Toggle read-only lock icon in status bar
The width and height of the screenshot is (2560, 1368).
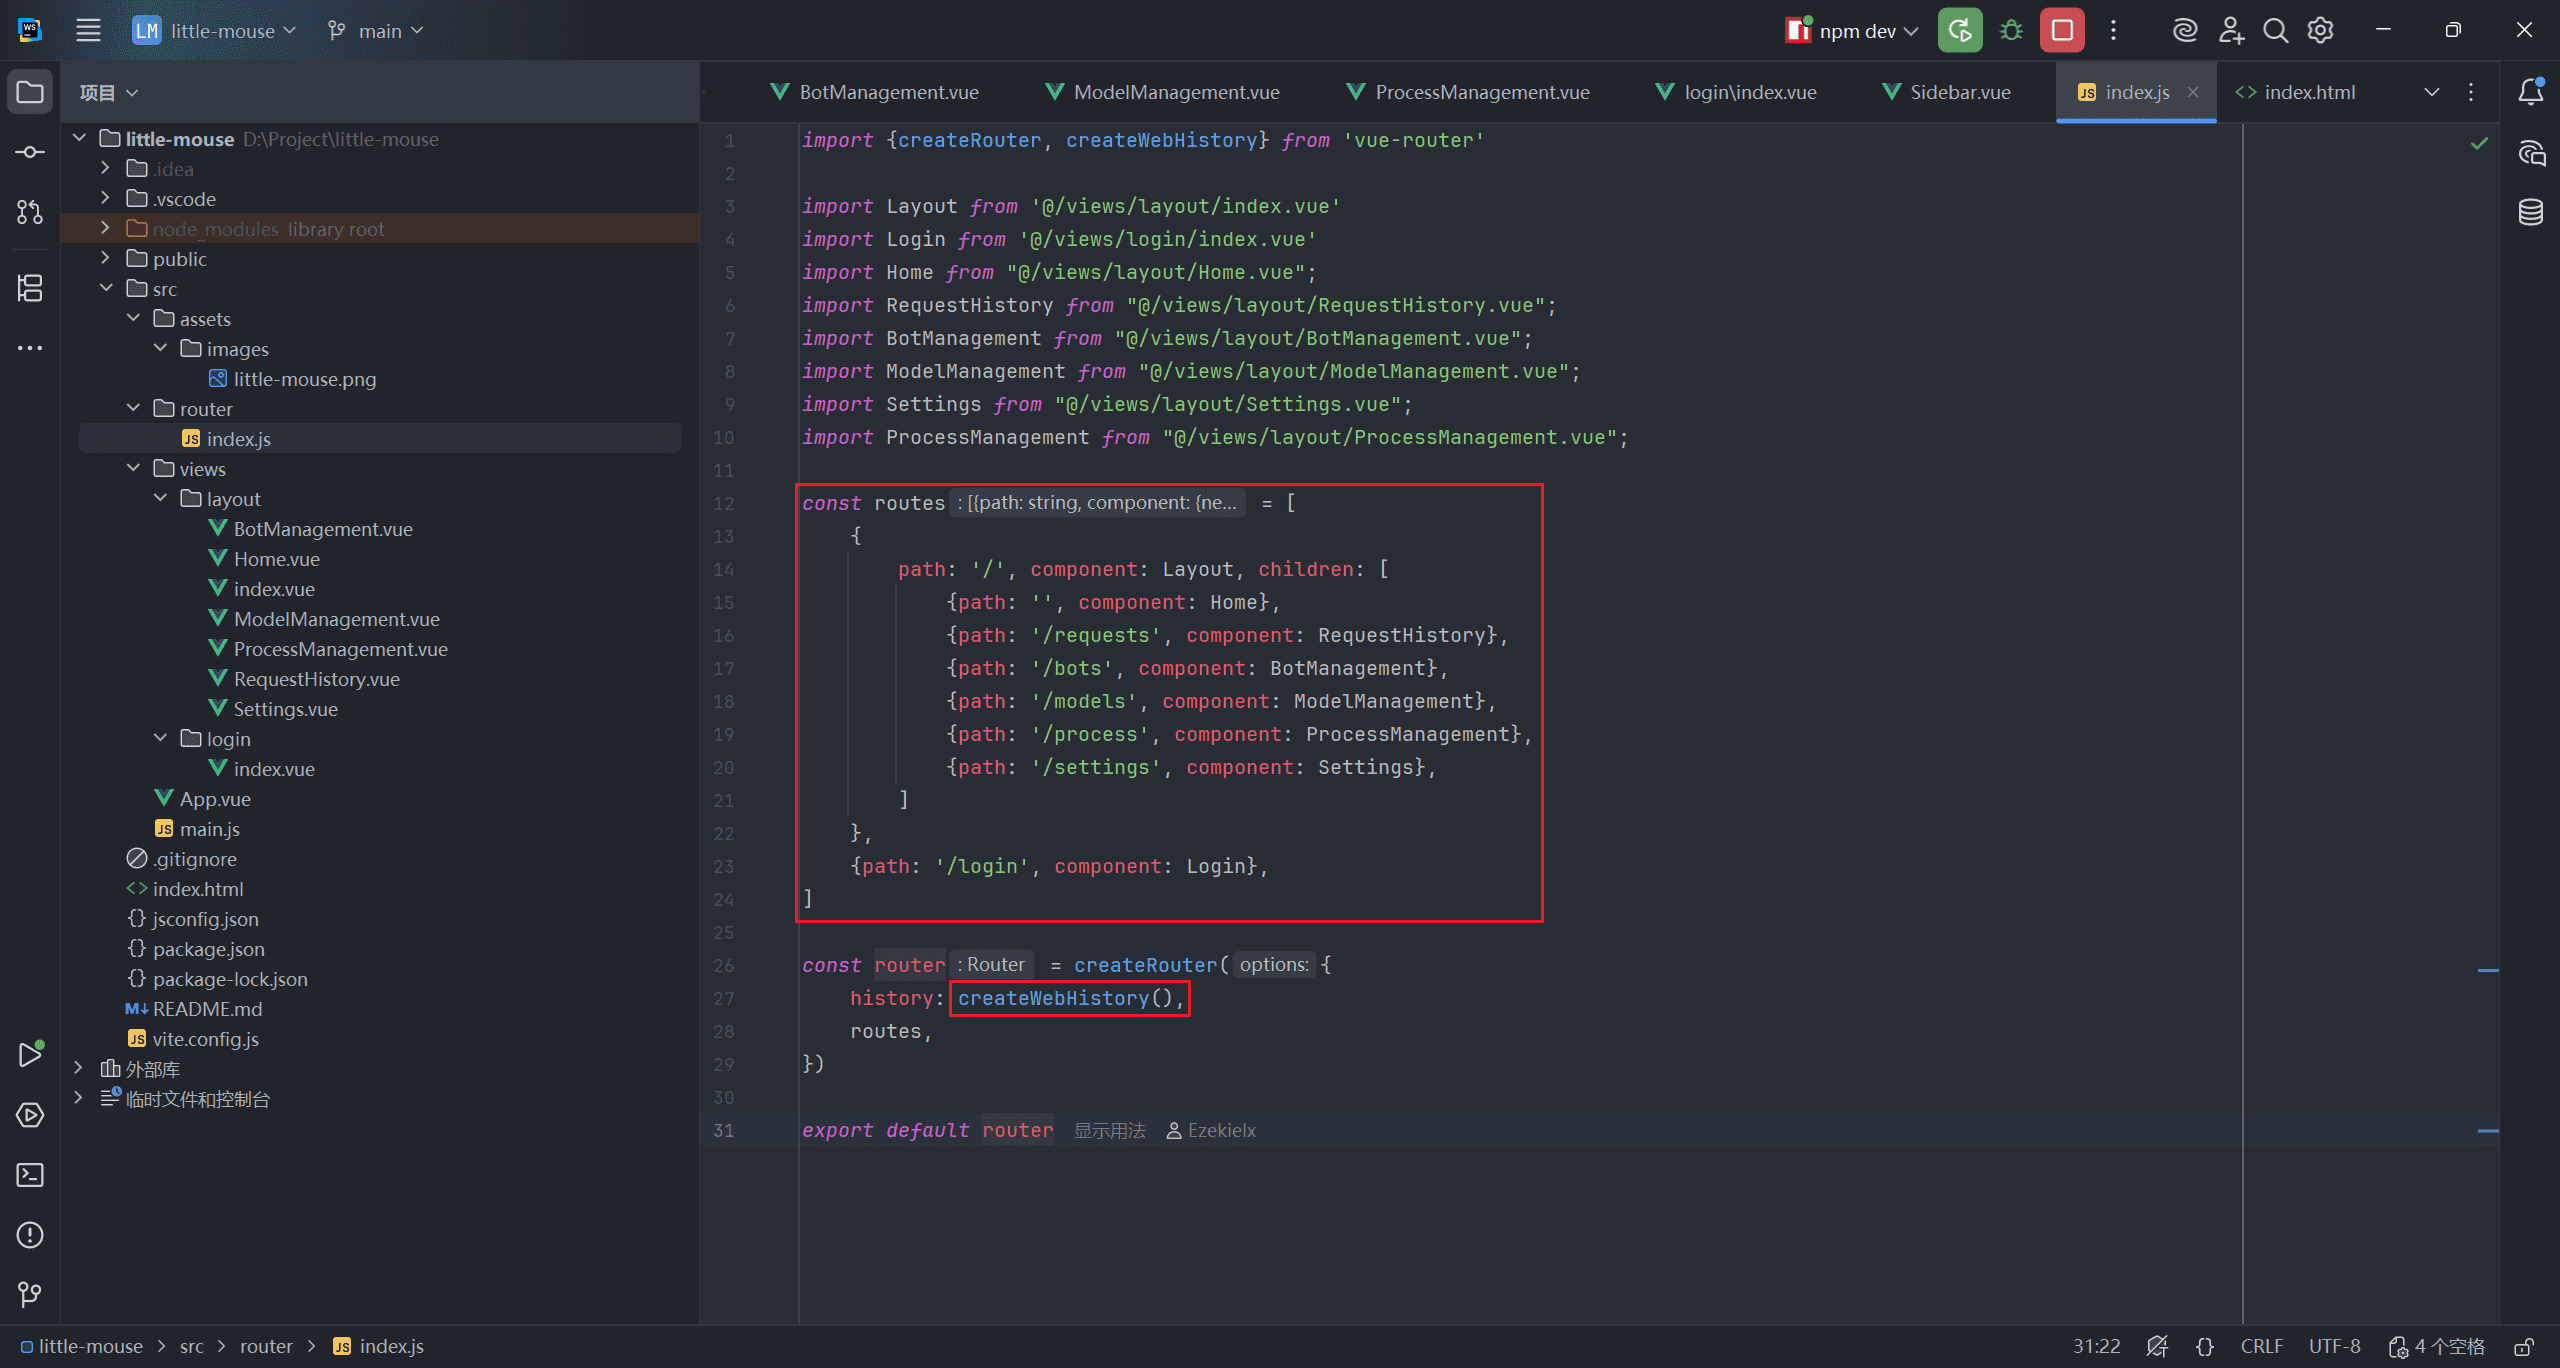2524,1346
